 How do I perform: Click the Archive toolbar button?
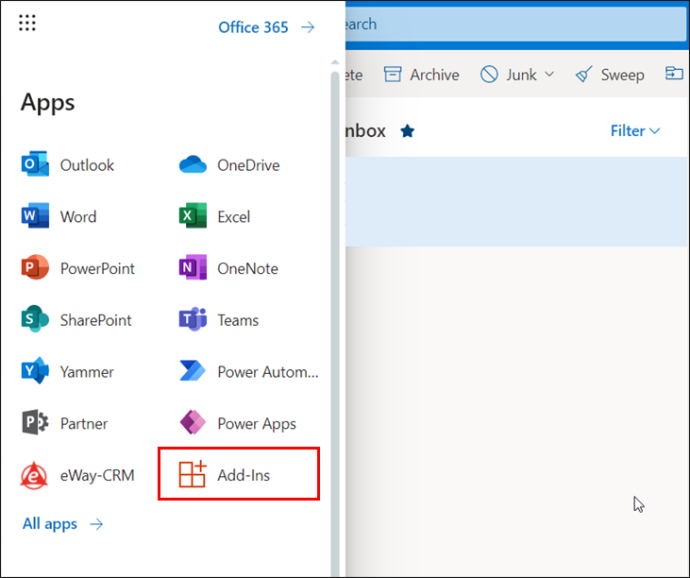(421, 74)
